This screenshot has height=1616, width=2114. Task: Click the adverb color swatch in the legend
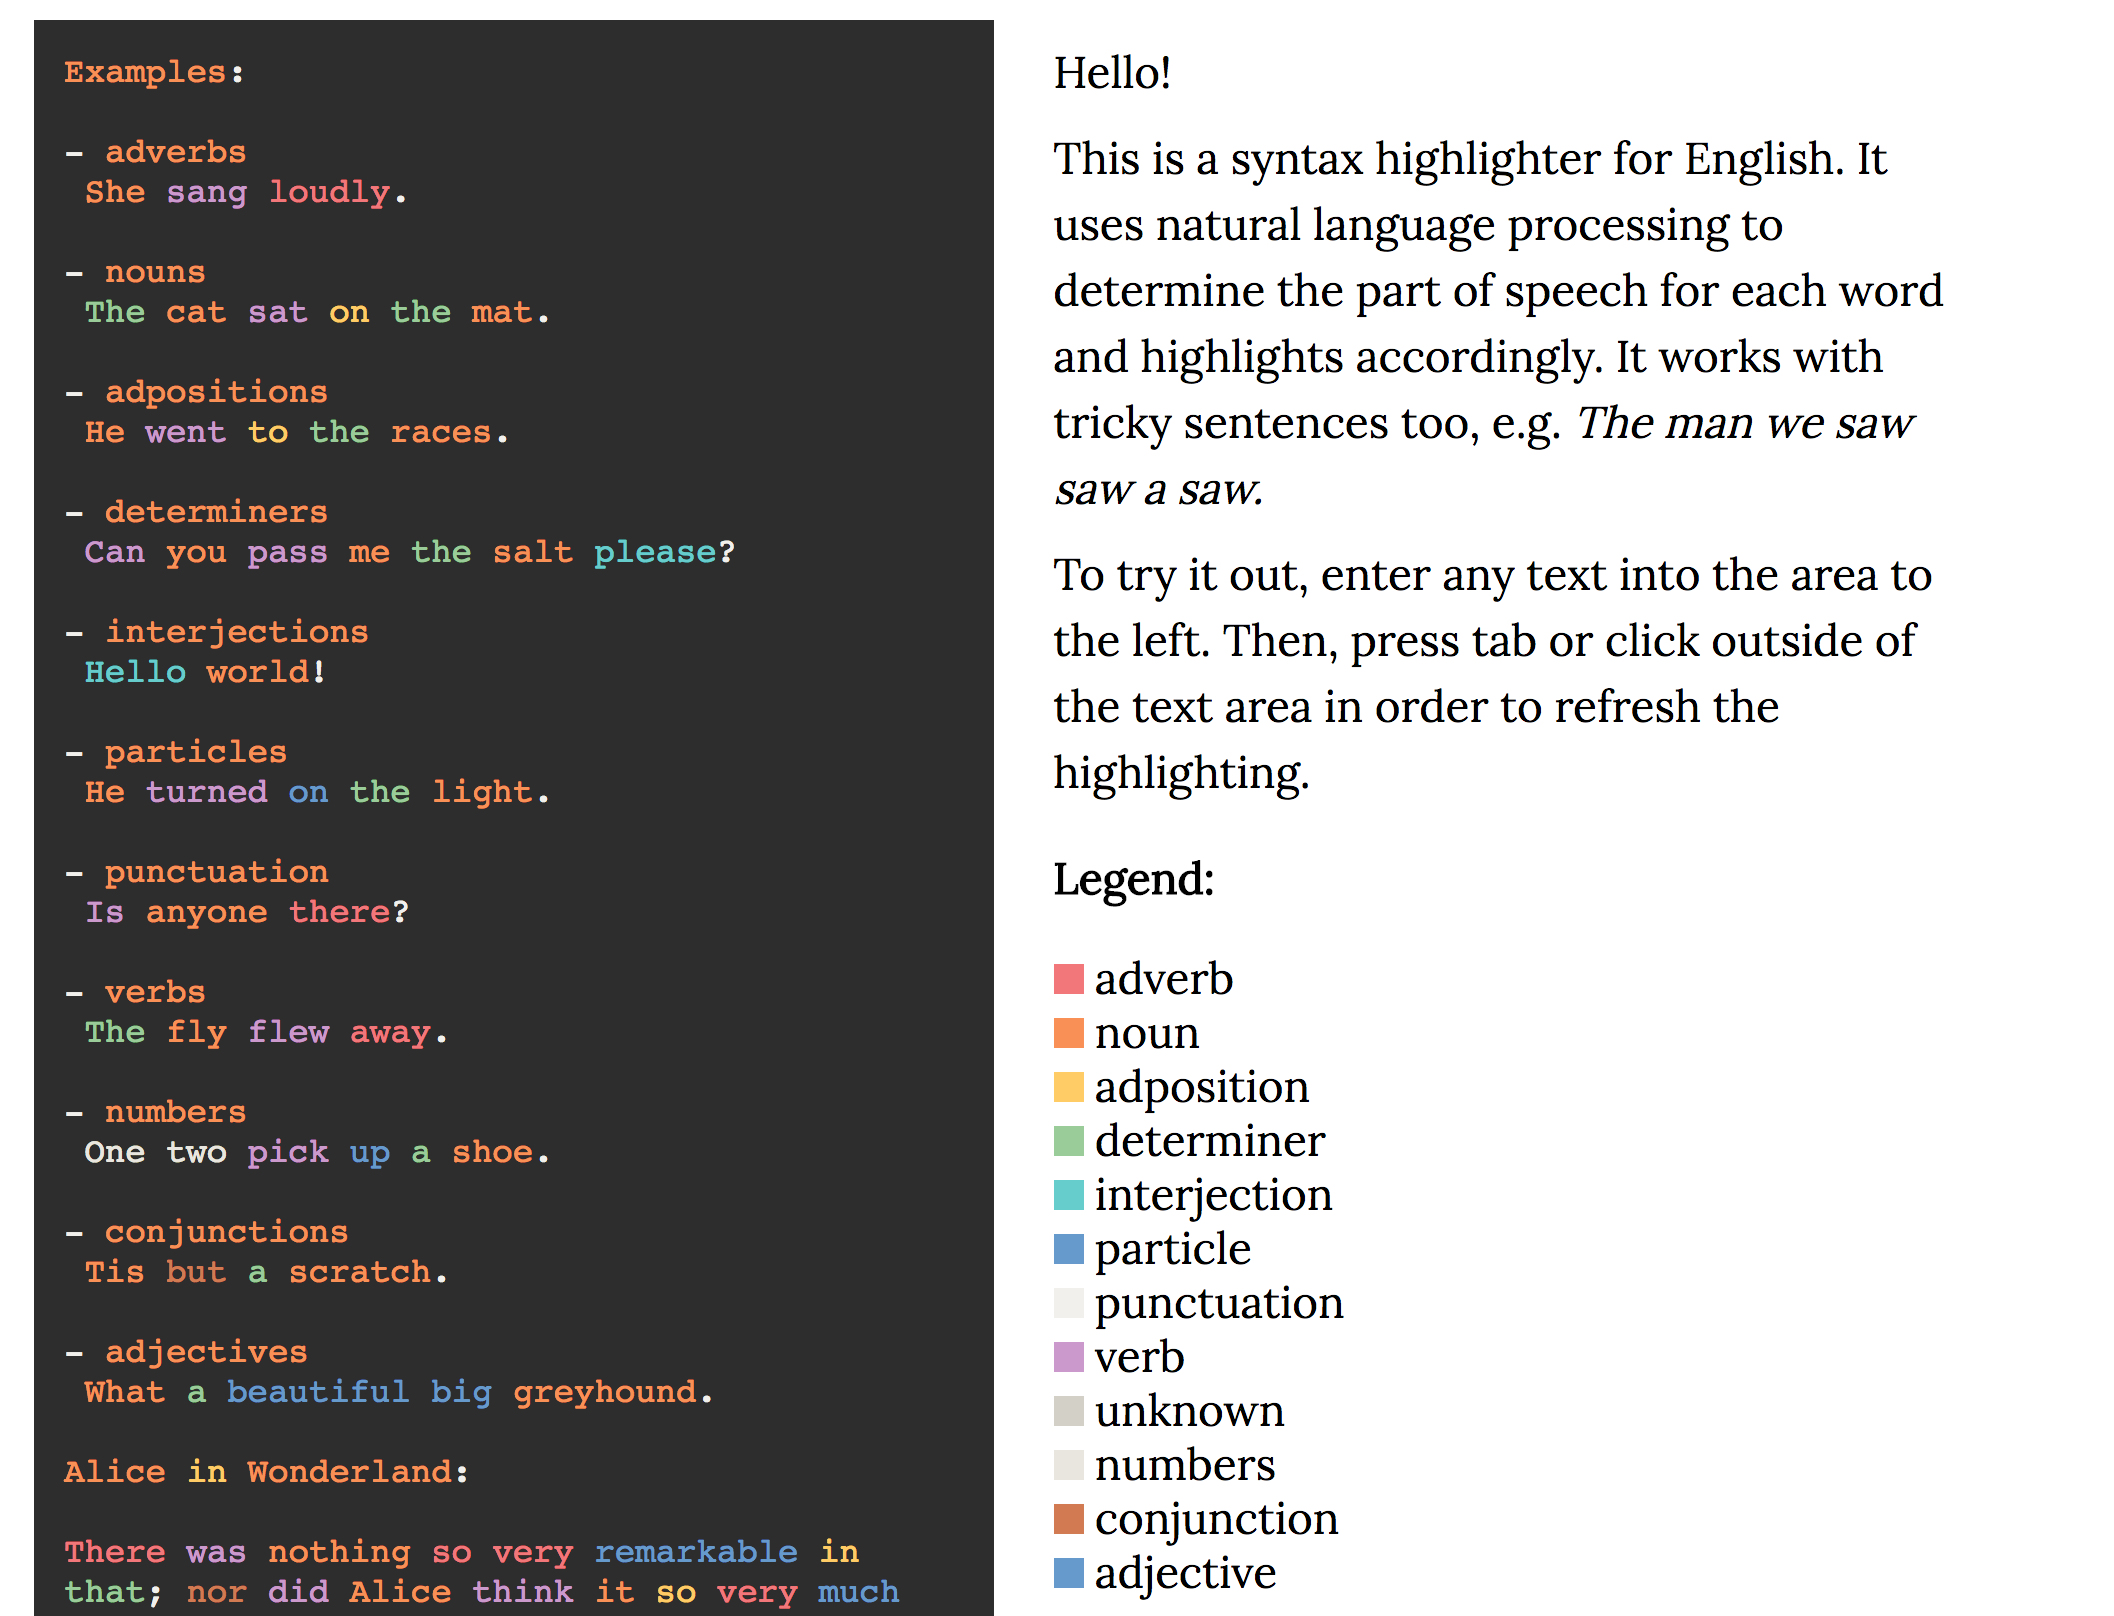1067,979
